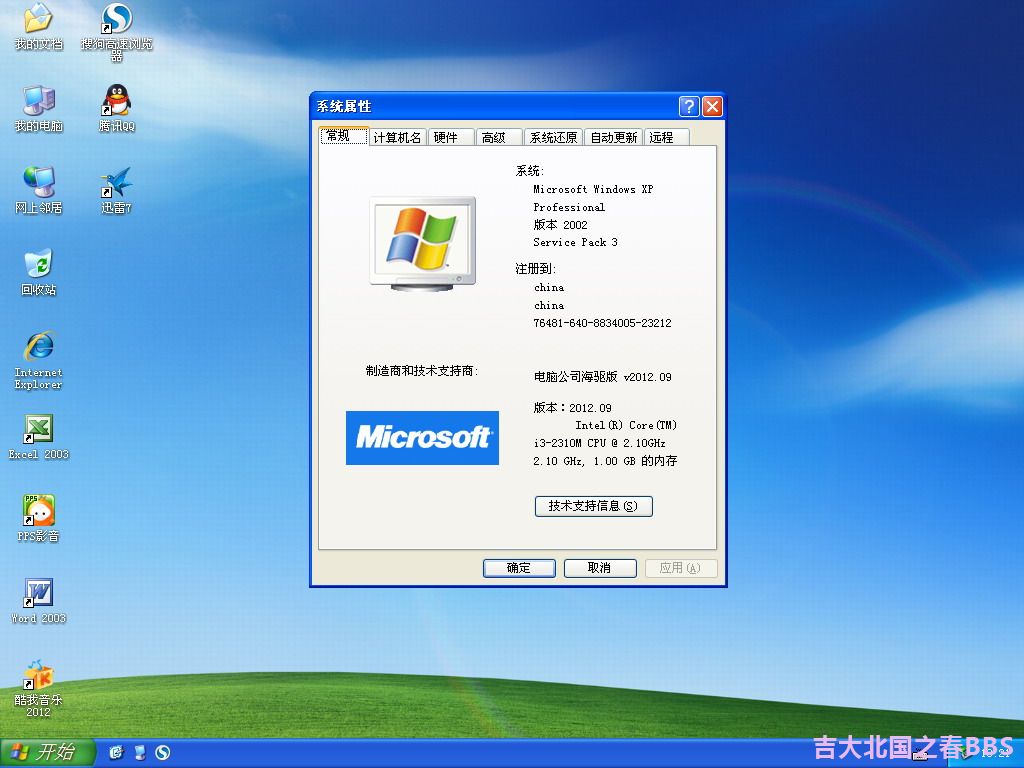Click the Windows XP logo monitor image

click(423, 243)
